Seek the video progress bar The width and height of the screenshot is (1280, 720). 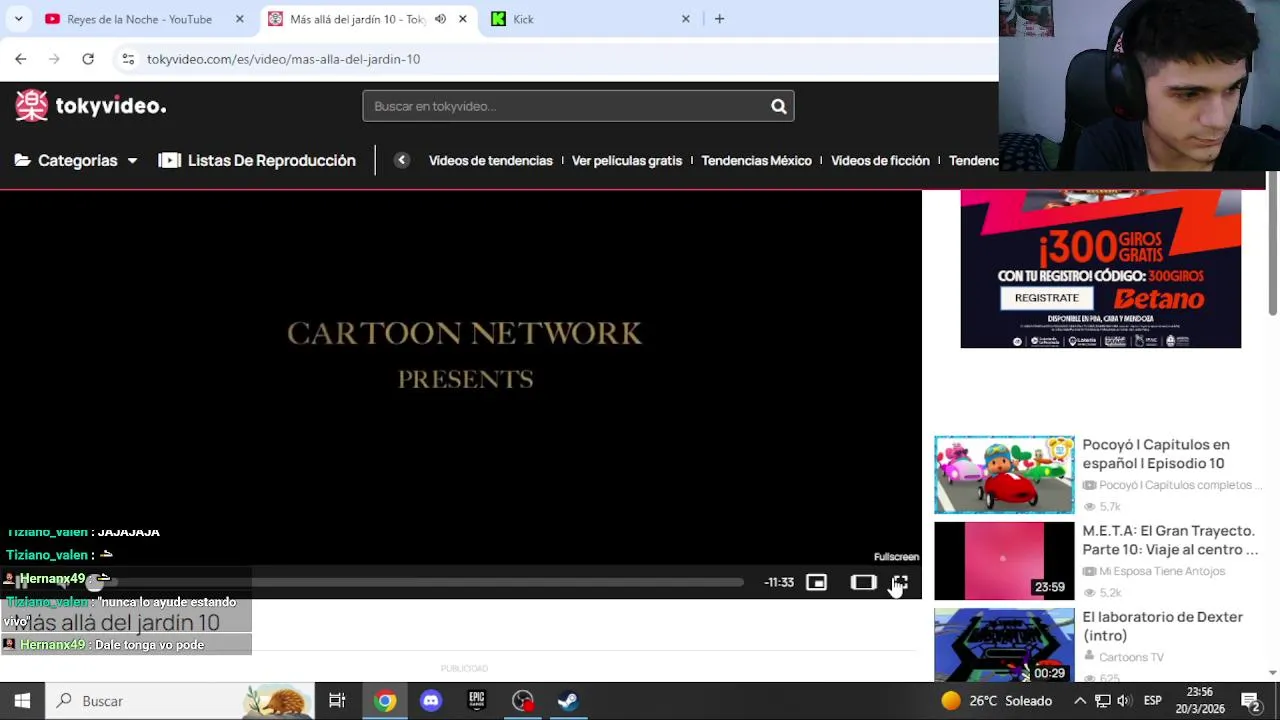(420, 582)
